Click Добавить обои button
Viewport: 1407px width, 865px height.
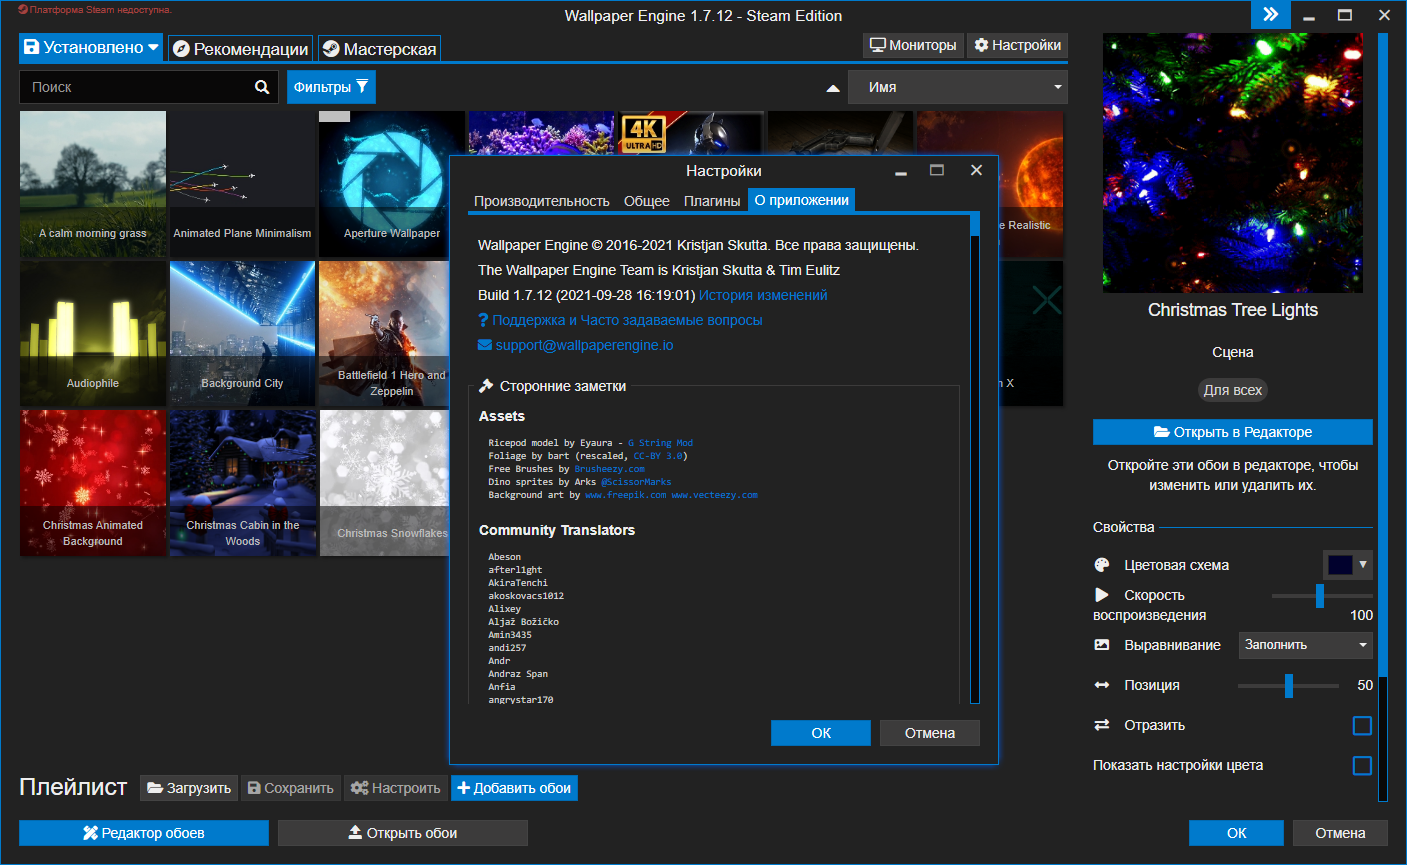(x=514, y=788)
